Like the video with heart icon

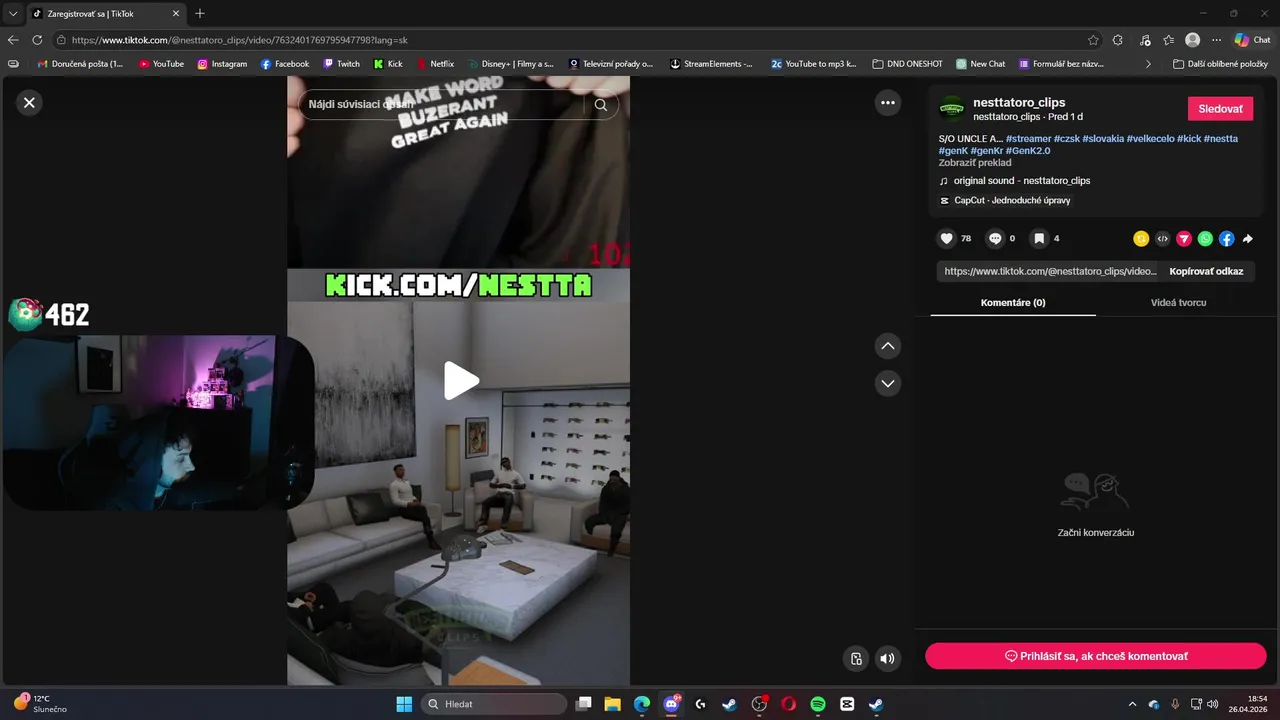point(946,238)
